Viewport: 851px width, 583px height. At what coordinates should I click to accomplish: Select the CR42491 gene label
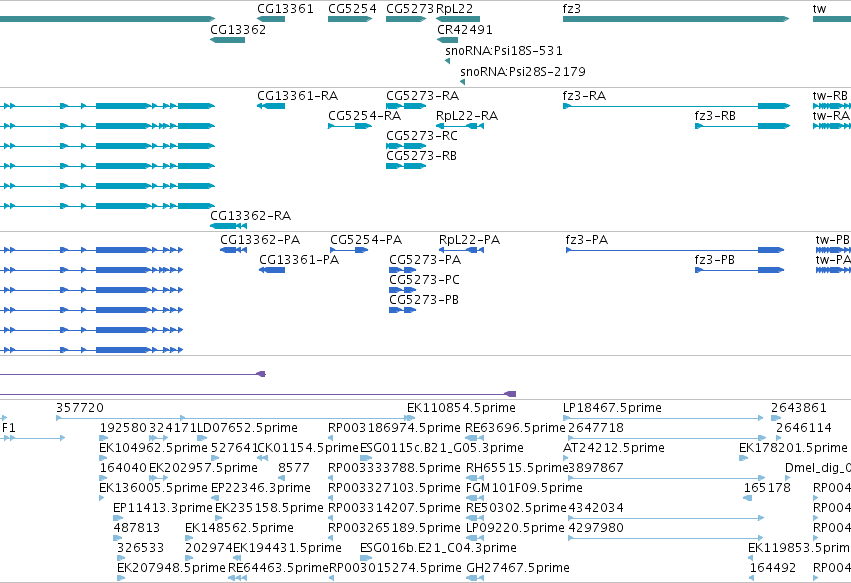point(465,30)
